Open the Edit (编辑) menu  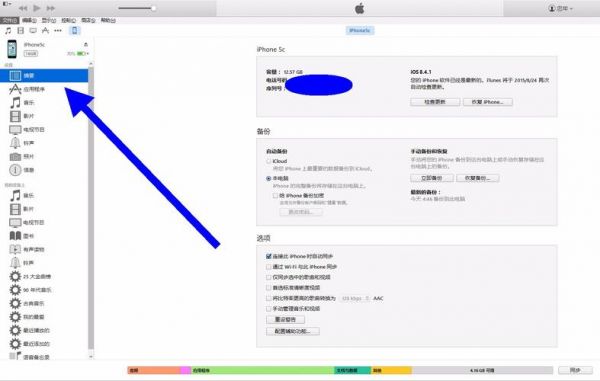pos(29,20)
